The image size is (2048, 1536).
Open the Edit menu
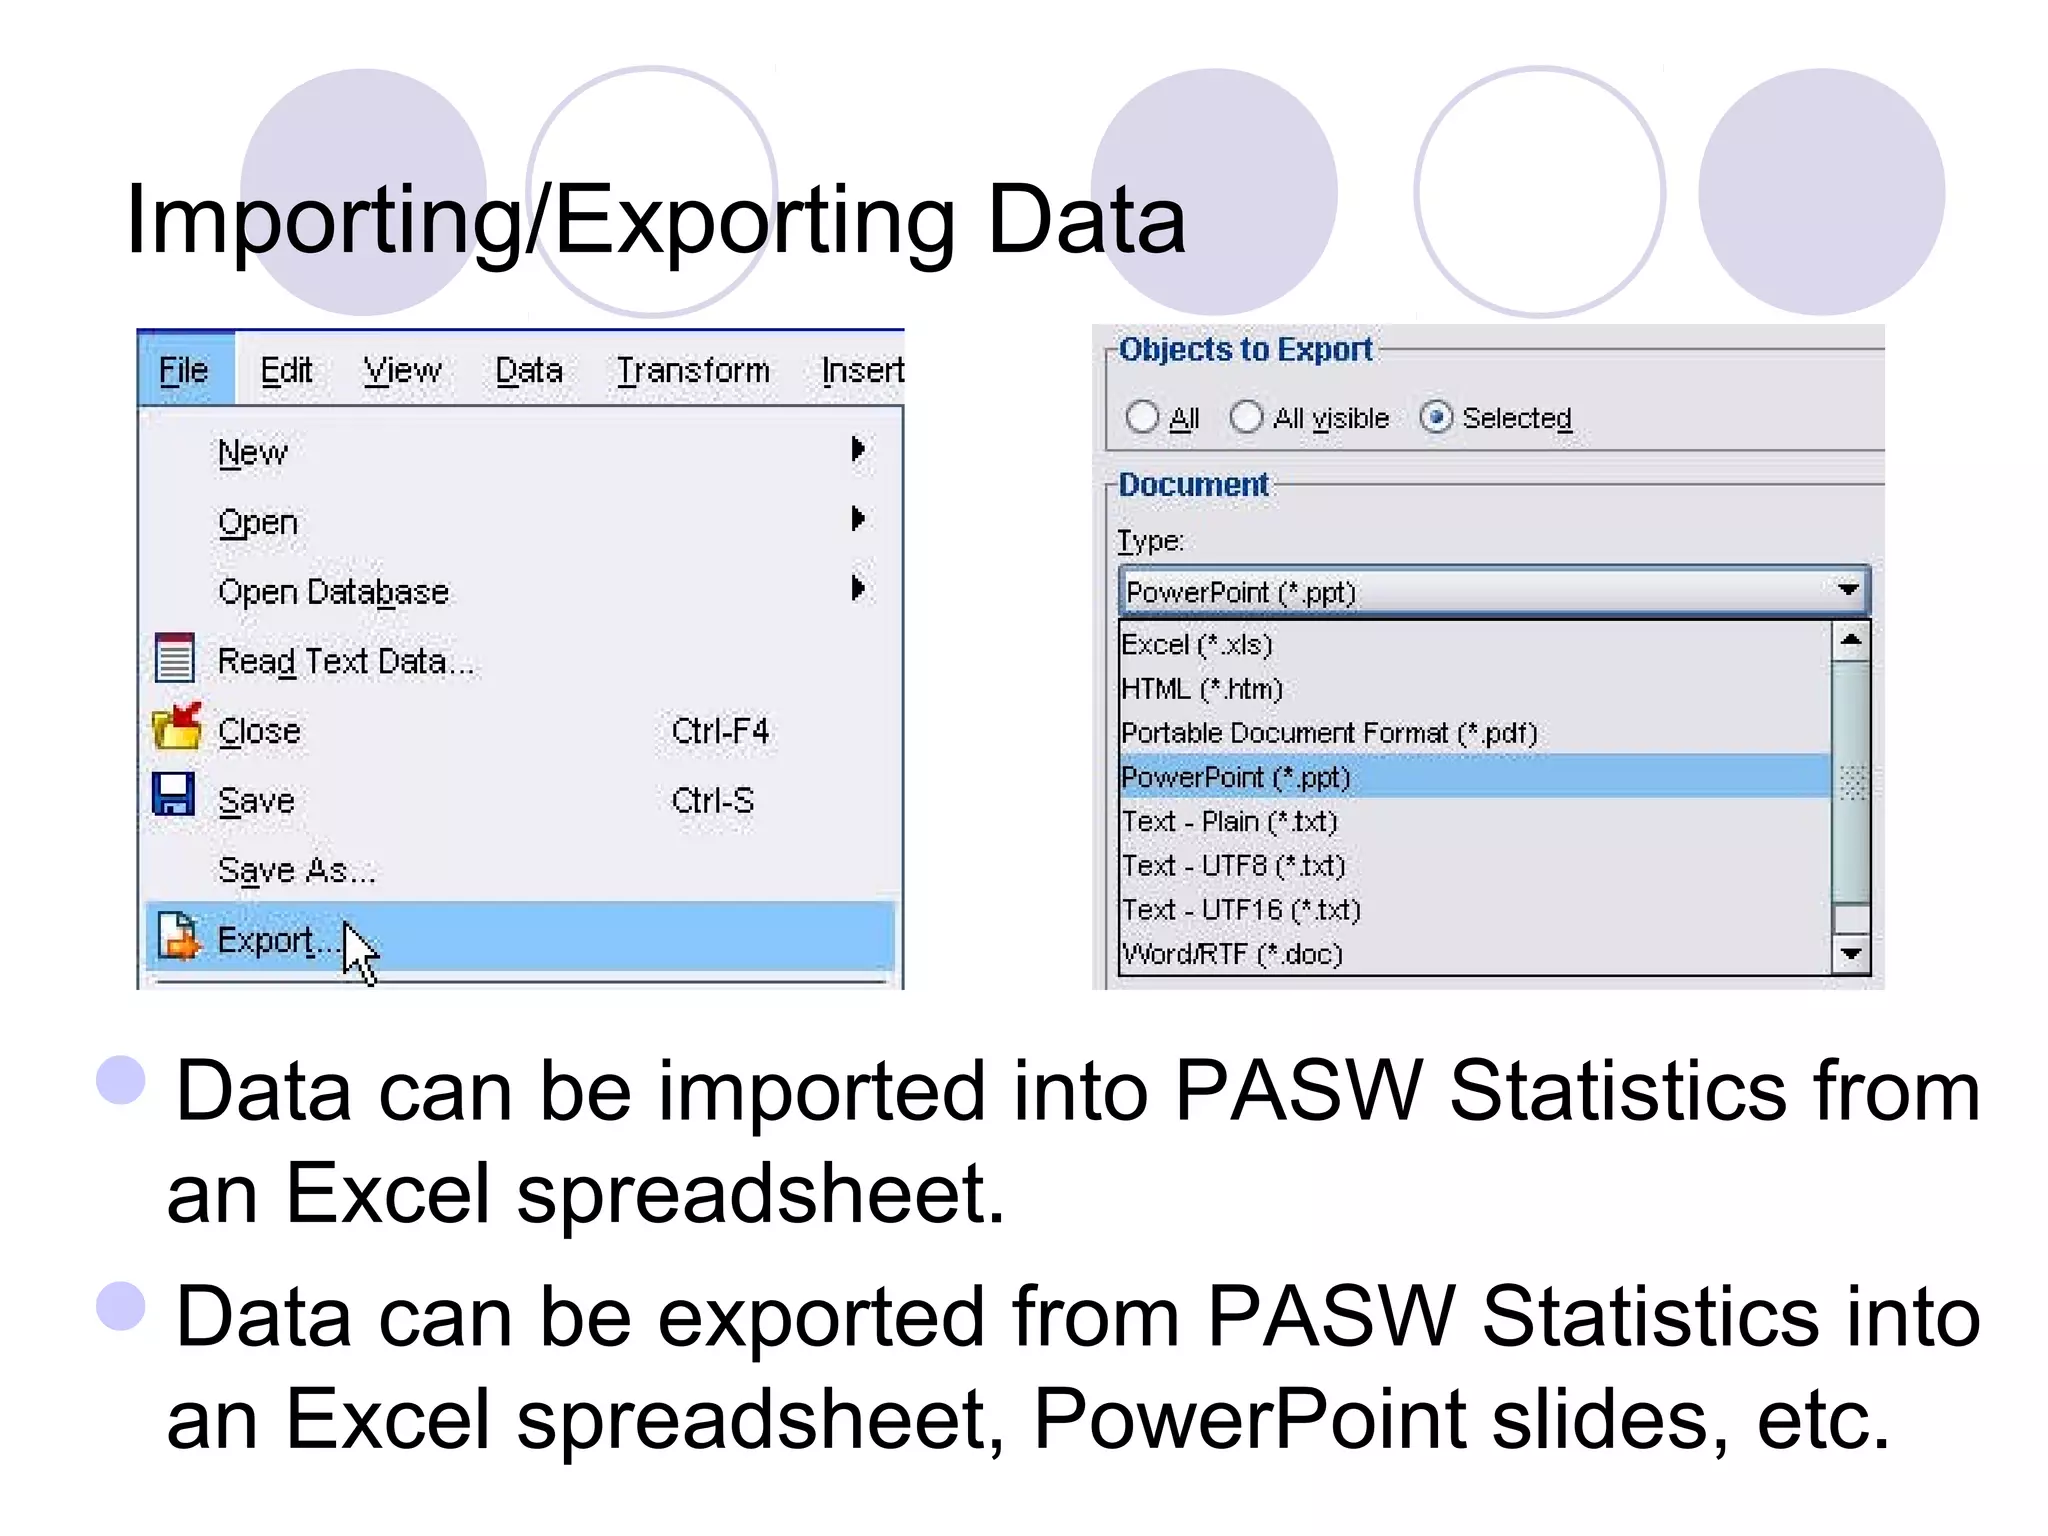(287, 370)
